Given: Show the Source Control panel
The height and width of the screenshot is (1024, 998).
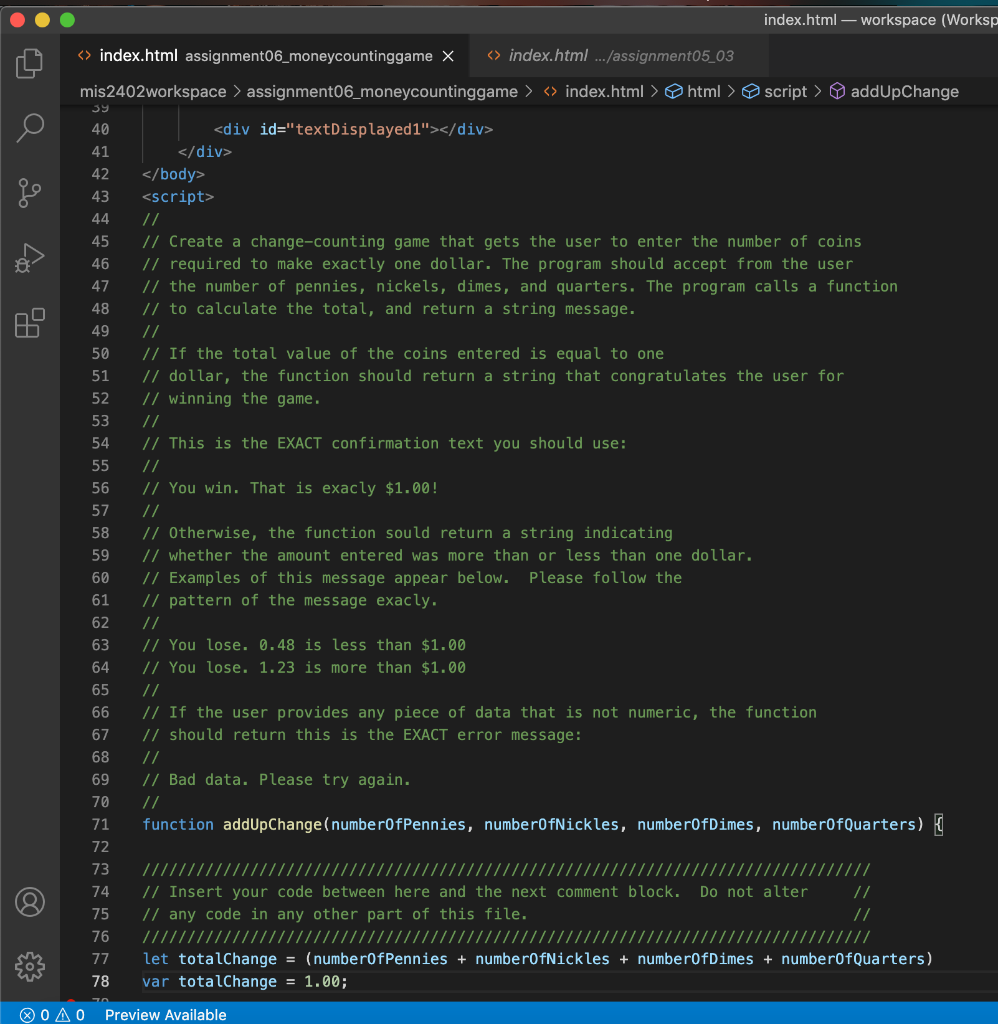Looking at the screenshot, I should [30, 192].
